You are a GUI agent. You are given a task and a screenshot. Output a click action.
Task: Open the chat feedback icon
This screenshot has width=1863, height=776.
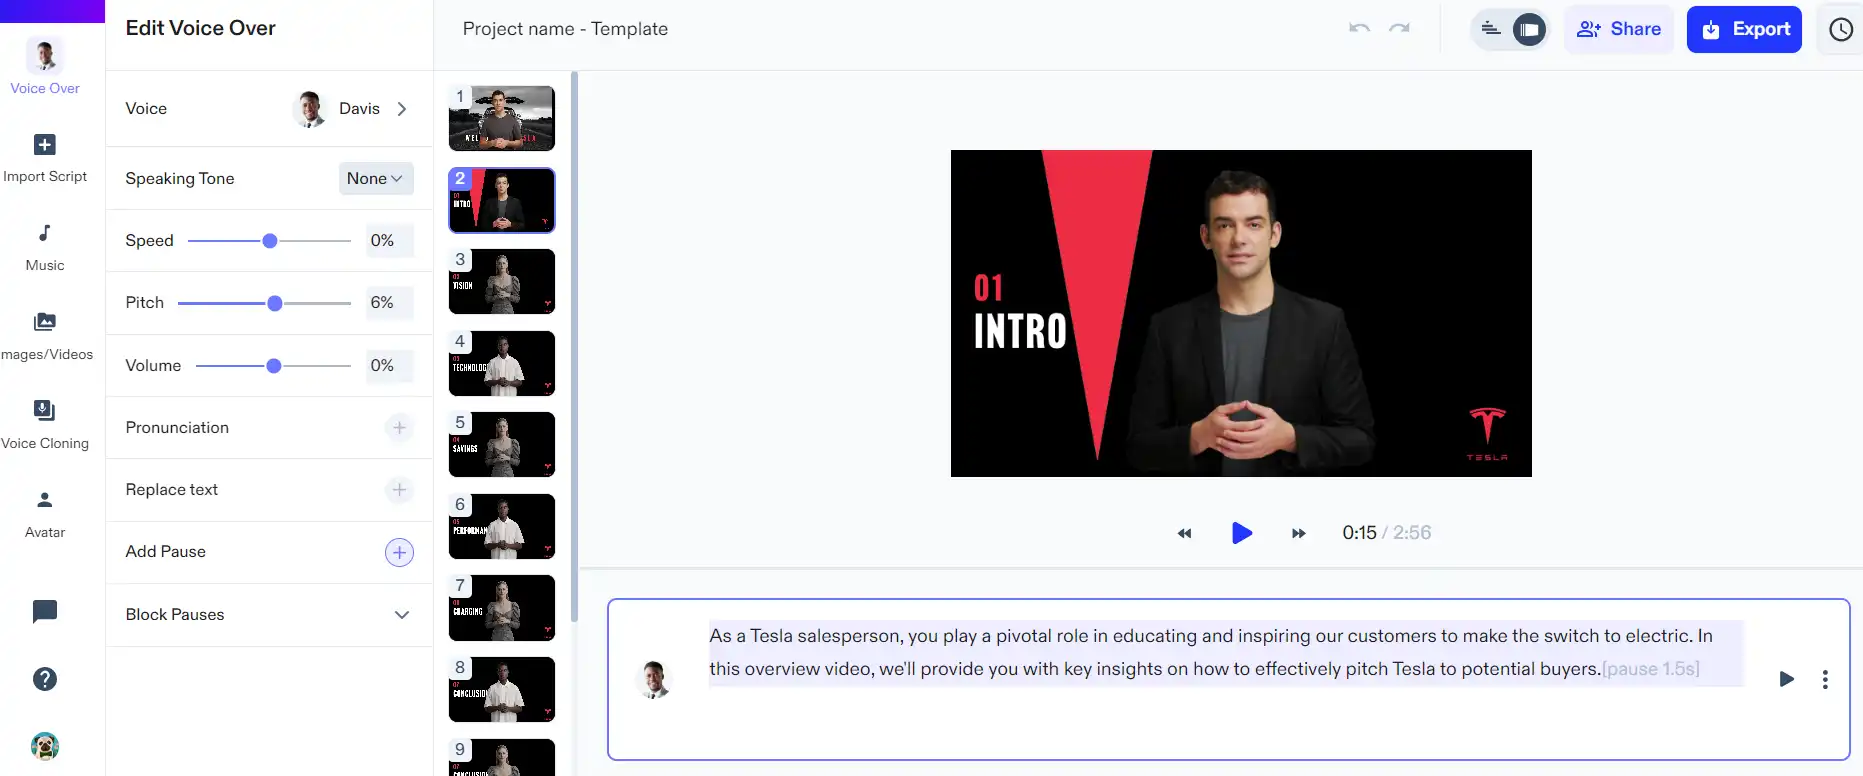45,611
